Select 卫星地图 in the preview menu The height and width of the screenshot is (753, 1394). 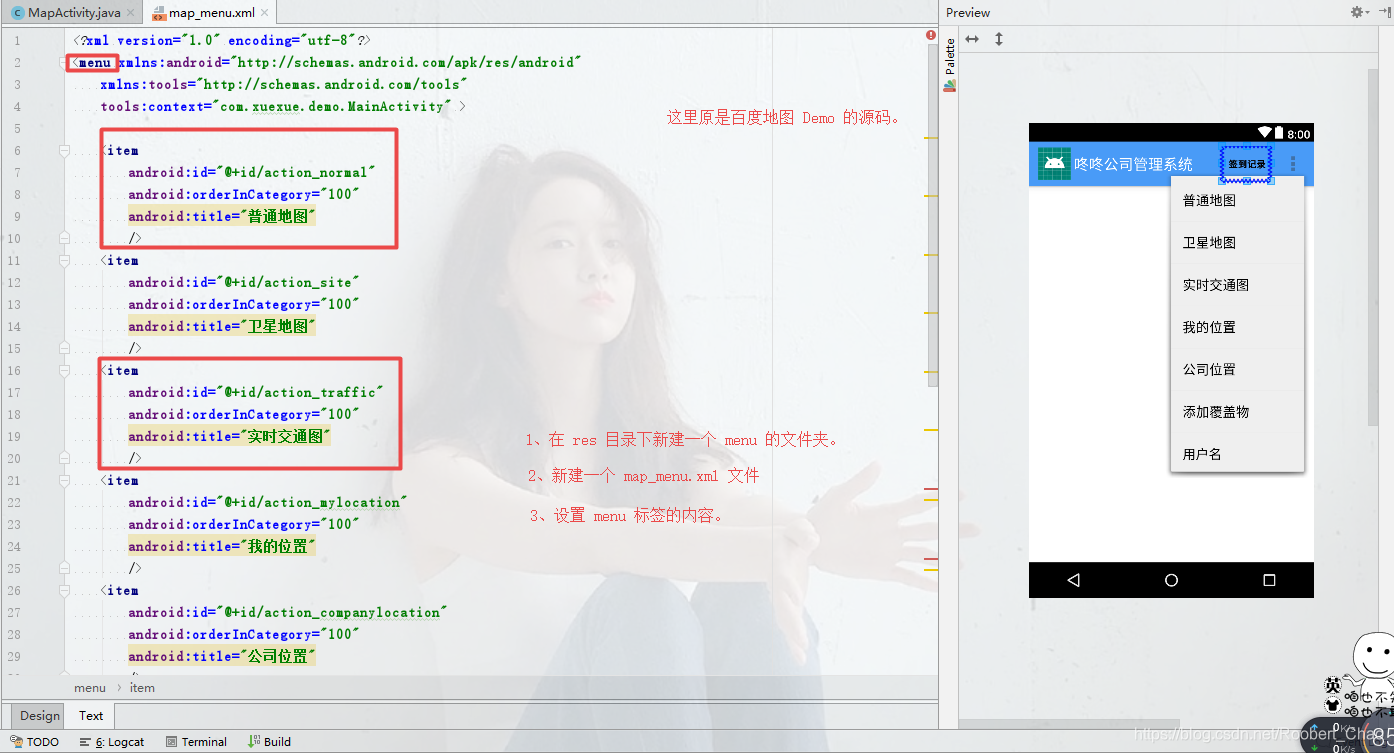coord(1210,241)
